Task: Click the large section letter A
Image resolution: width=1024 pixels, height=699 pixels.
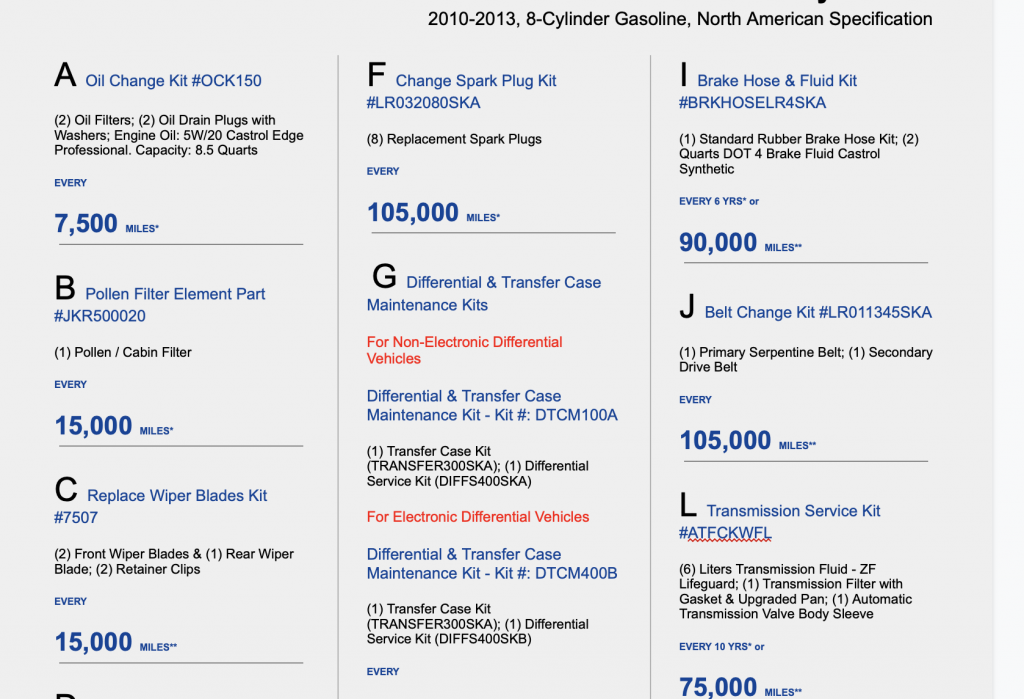Action: click(x=65, y=74)
